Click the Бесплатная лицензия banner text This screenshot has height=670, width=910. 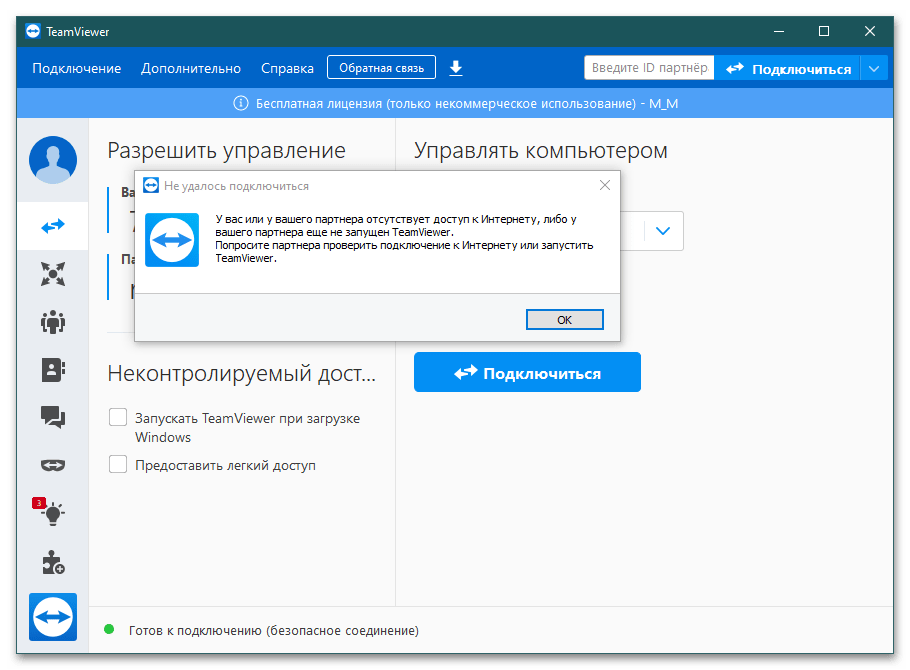click(467, 103)
